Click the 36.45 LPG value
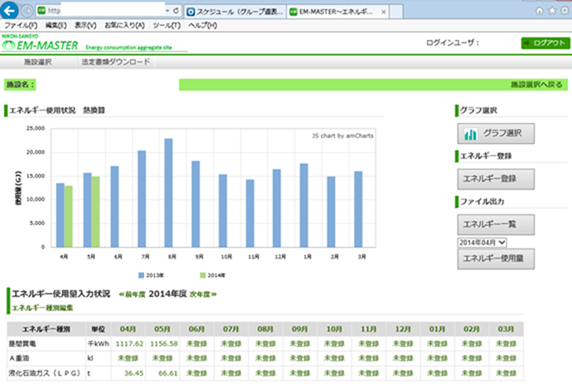572x388 pixels. (134, 373)
